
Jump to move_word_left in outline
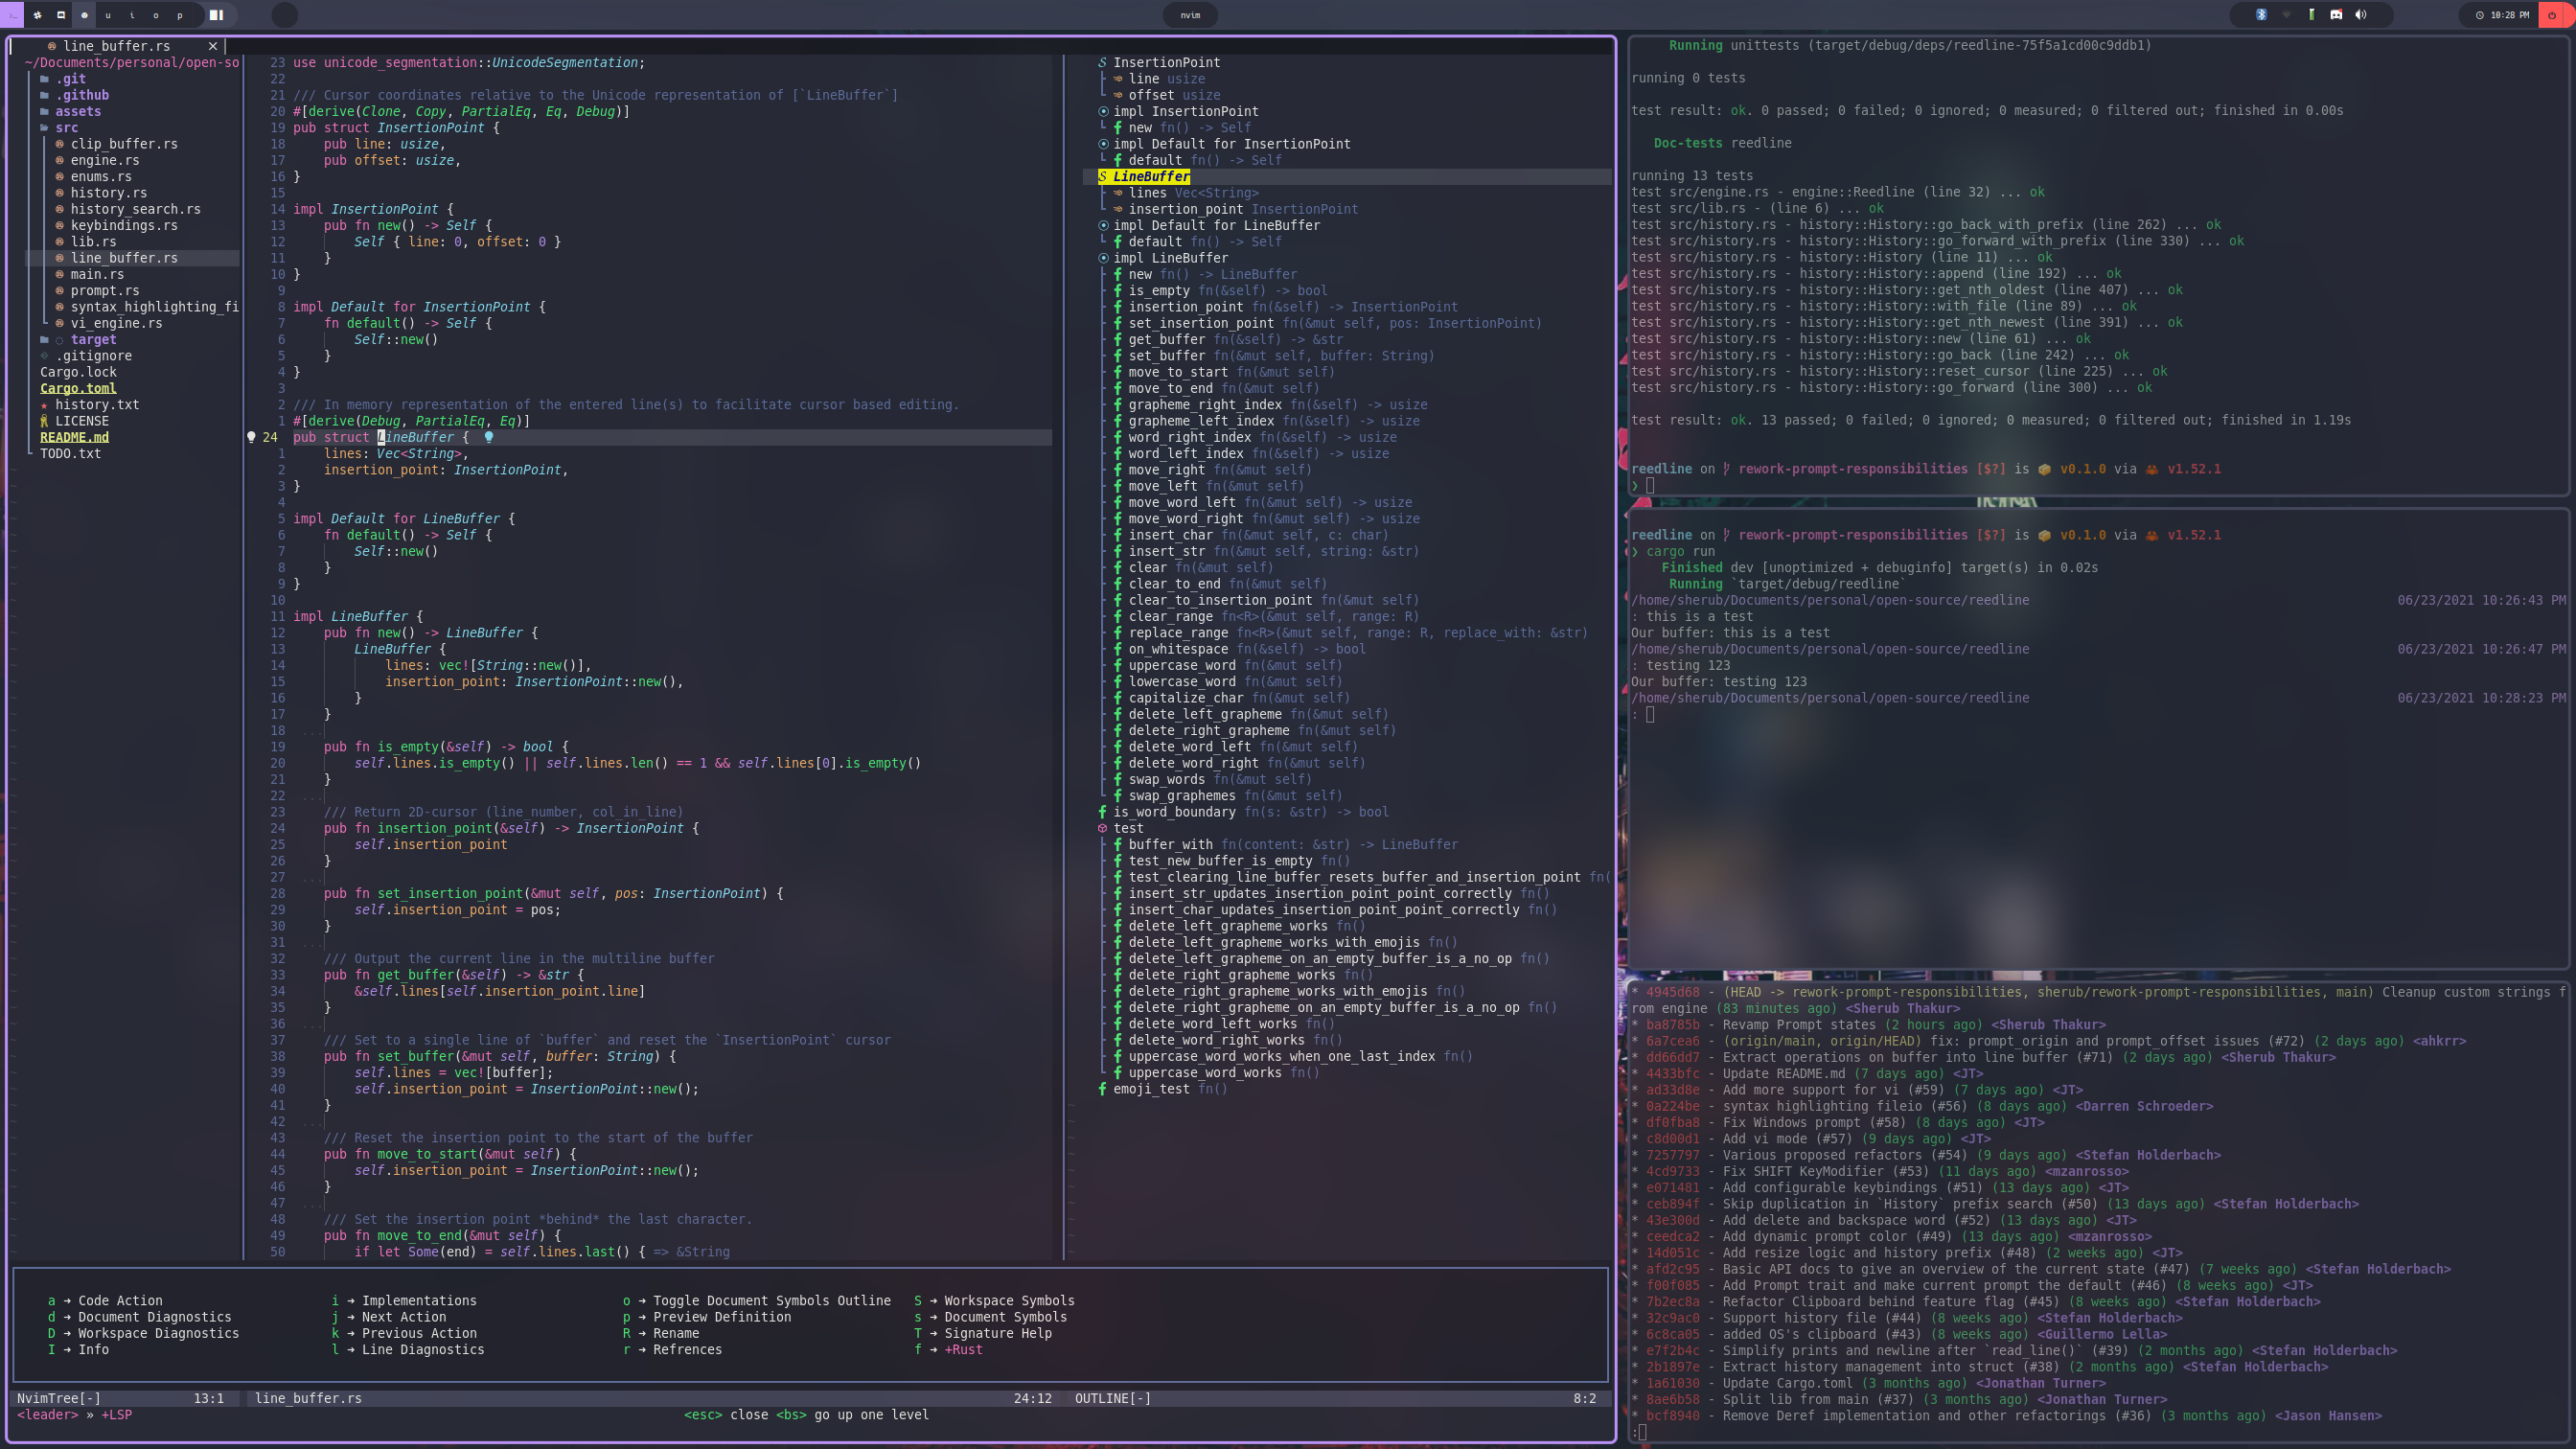[1181, 502]
